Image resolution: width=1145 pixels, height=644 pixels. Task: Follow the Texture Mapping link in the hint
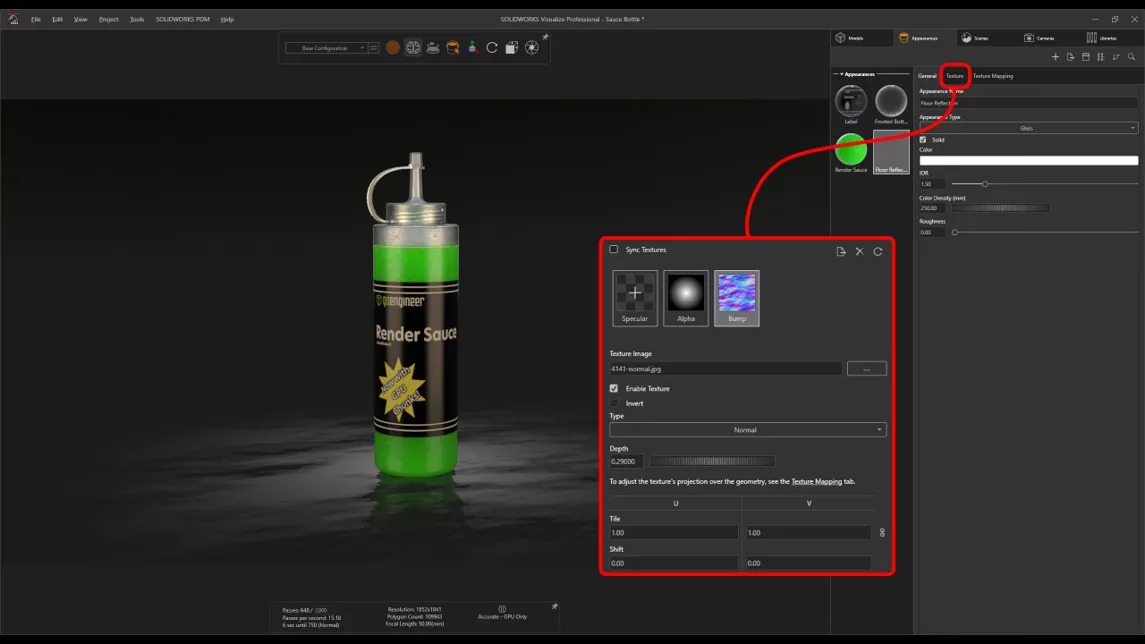tap(816, 482)
